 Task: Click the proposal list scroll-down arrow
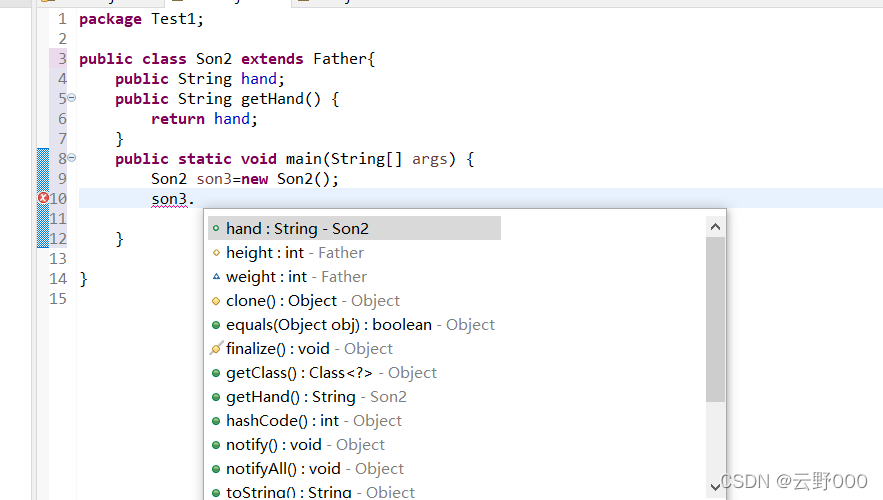point(716,486)
